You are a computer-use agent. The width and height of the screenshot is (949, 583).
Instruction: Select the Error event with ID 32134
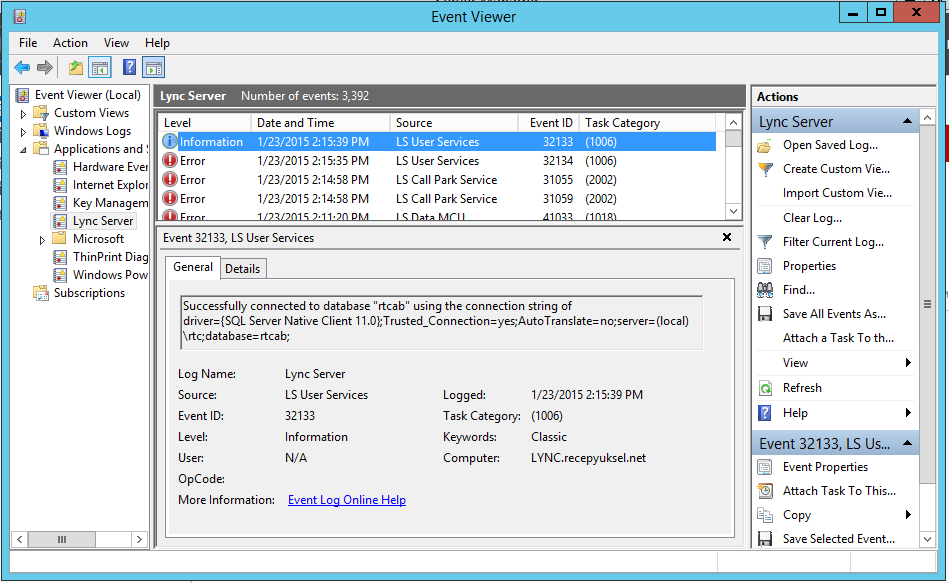[437, 161]
